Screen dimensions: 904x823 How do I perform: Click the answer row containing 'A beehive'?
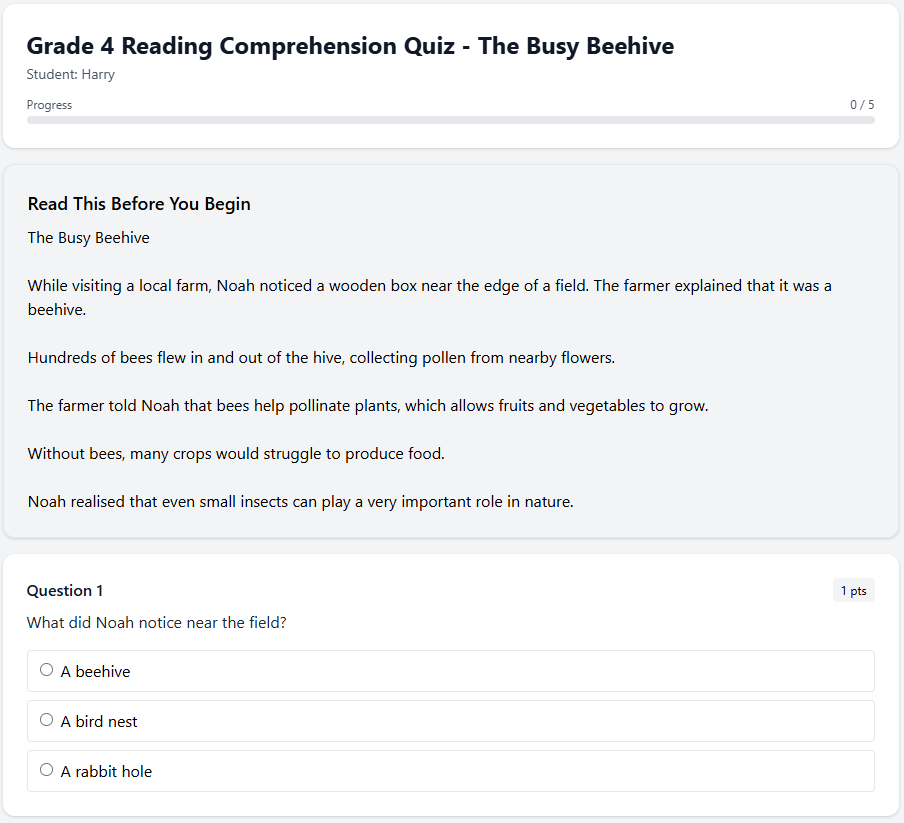point(450,671)
